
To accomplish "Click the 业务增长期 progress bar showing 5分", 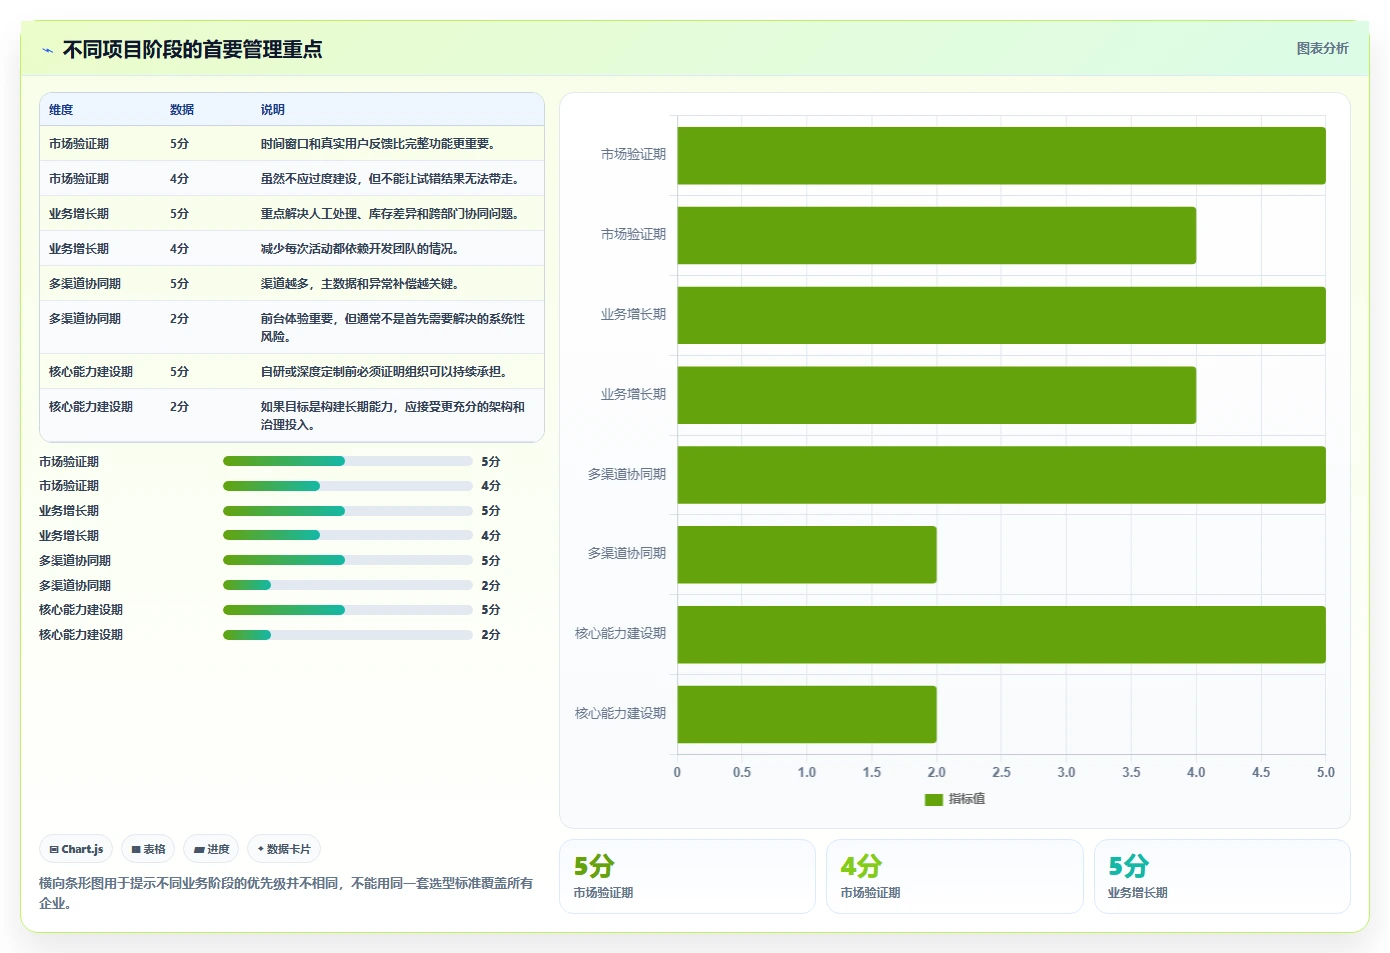I will coord(347,511).
